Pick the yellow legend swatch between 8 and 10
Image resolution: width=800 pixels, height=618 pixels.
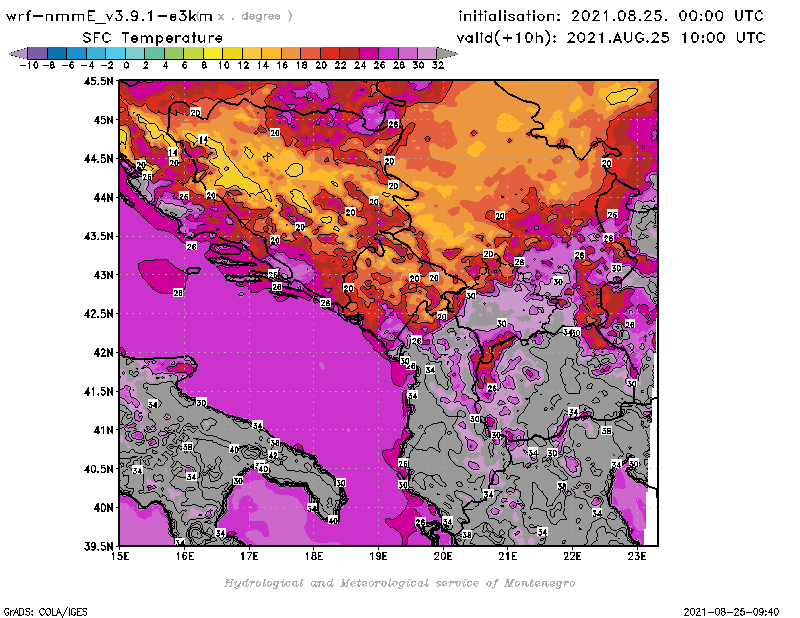tap(213, 53)
